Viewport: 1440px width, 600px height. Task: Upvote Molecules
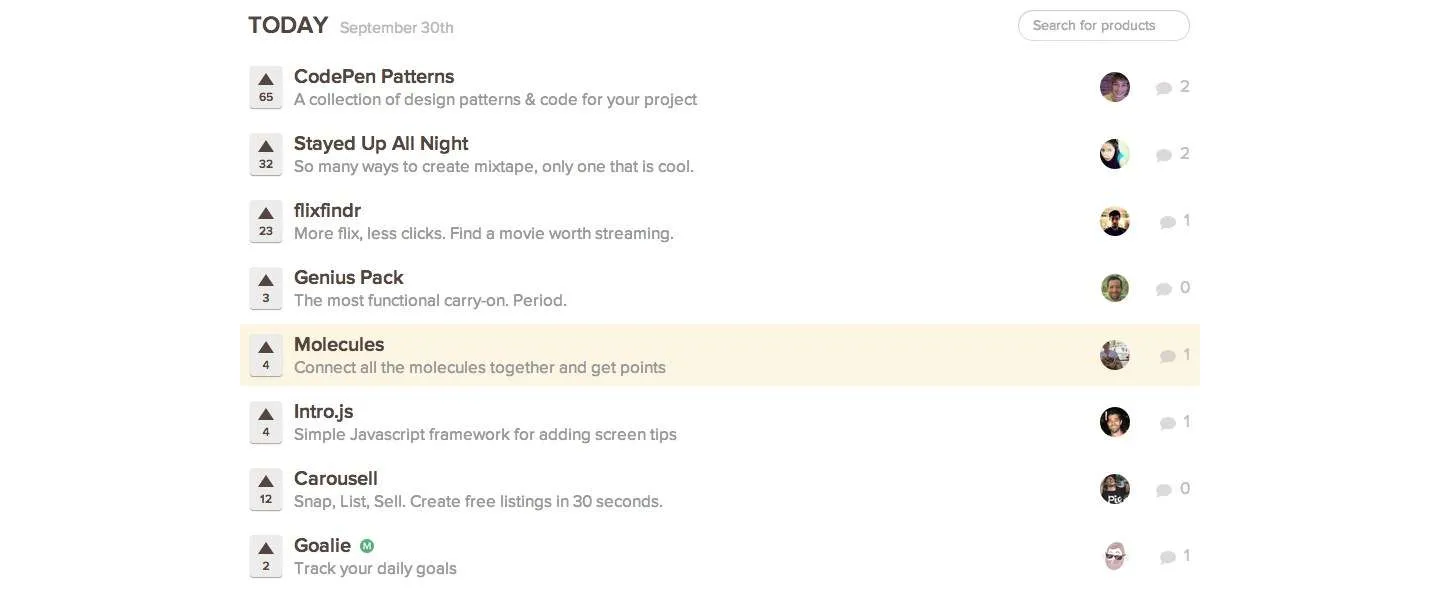pos(265,355)
